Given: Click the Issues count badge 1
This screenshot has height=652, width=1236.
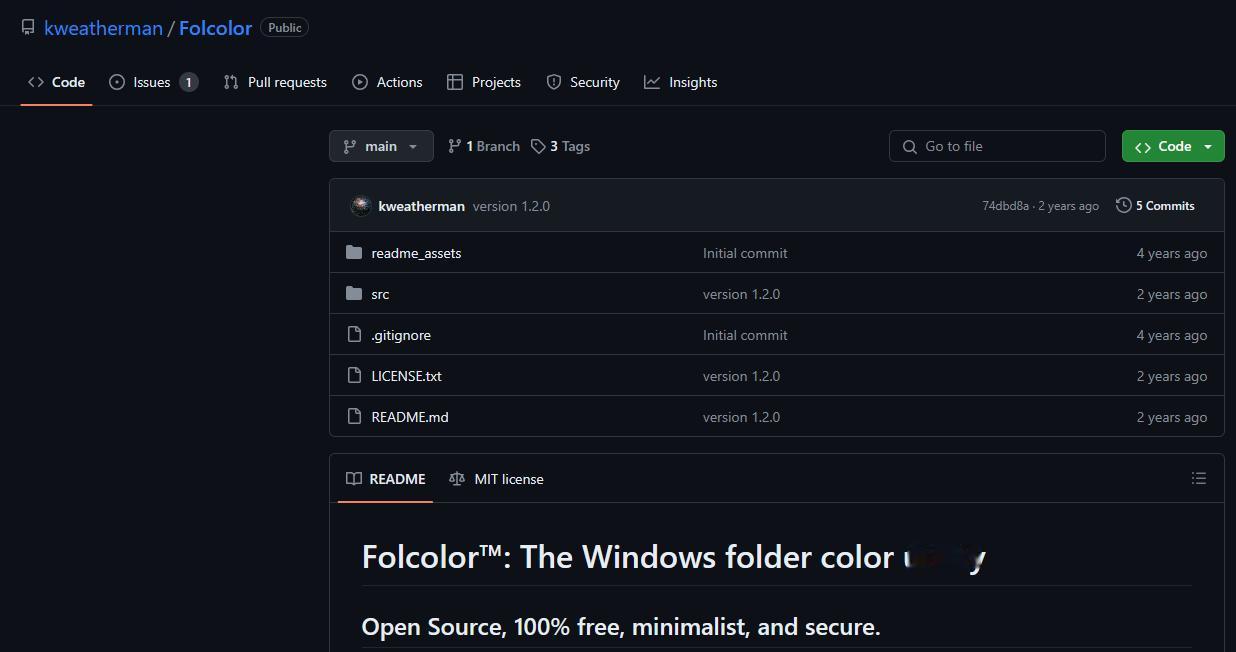Looking at the screenshot, I should 188,82.
